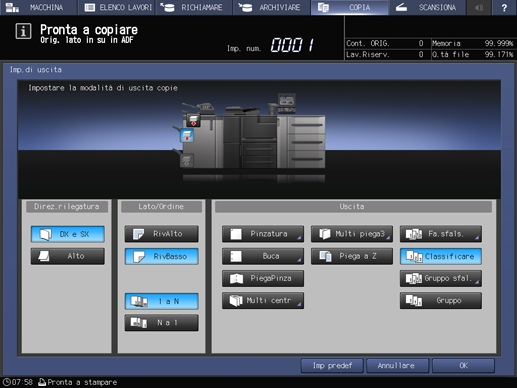Click the RivAlto page icon
The height and width of the screenshot is (388, 517).
[138, 234]
